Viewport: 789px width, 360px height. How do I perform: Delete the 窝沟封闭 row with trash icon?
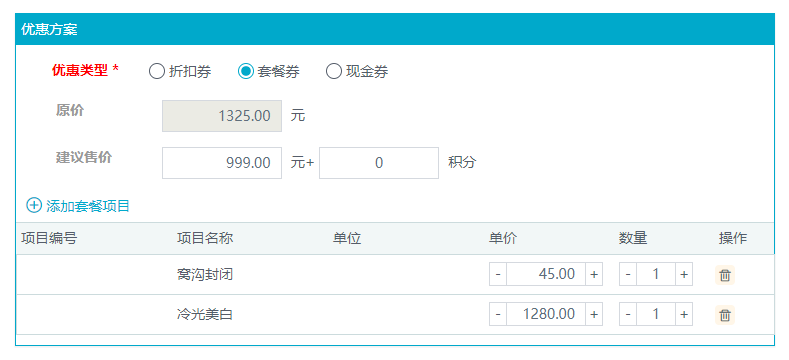point(725,275)
